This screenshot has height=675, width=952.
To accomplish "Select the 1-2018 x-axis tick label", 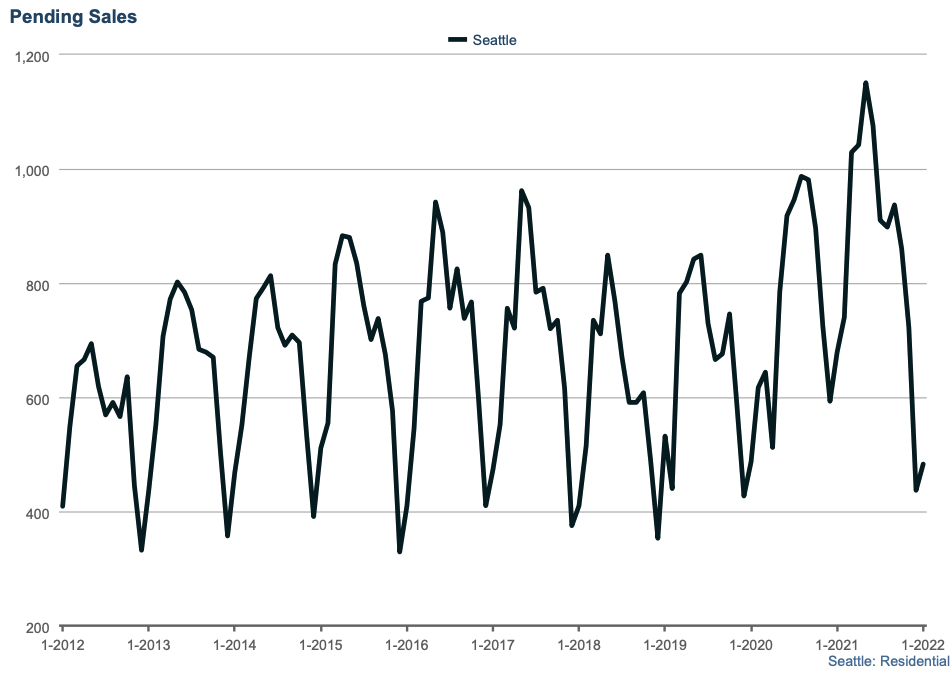I will (x=578, y=645).
